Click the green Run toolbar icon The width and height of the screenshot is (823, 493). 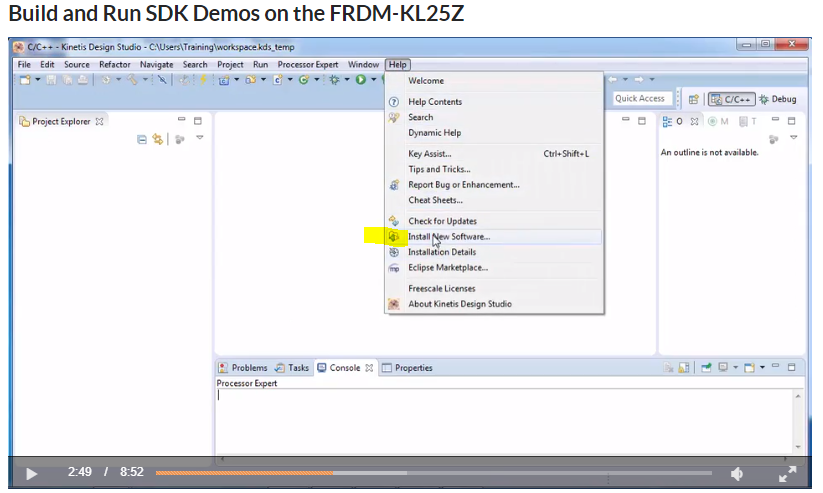point(361,80)
